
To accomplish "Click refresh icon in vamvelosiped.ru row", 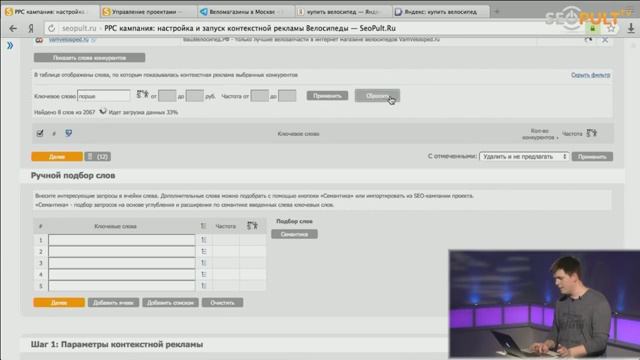I will [588, 40].
